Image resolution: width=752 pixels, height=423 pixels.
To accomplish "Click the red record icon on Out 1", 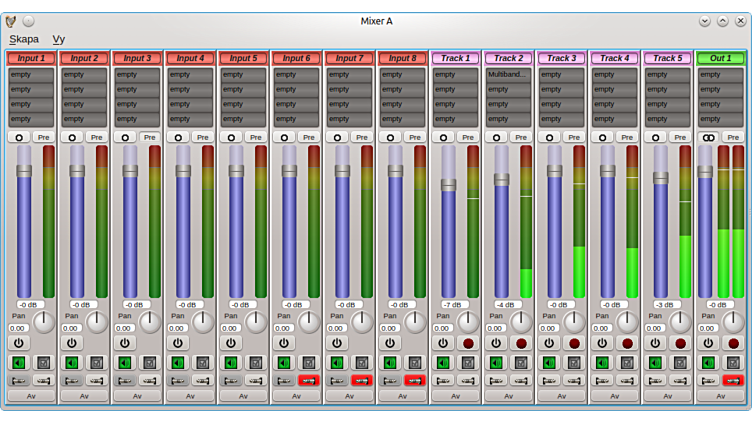I will pos(733,343).
